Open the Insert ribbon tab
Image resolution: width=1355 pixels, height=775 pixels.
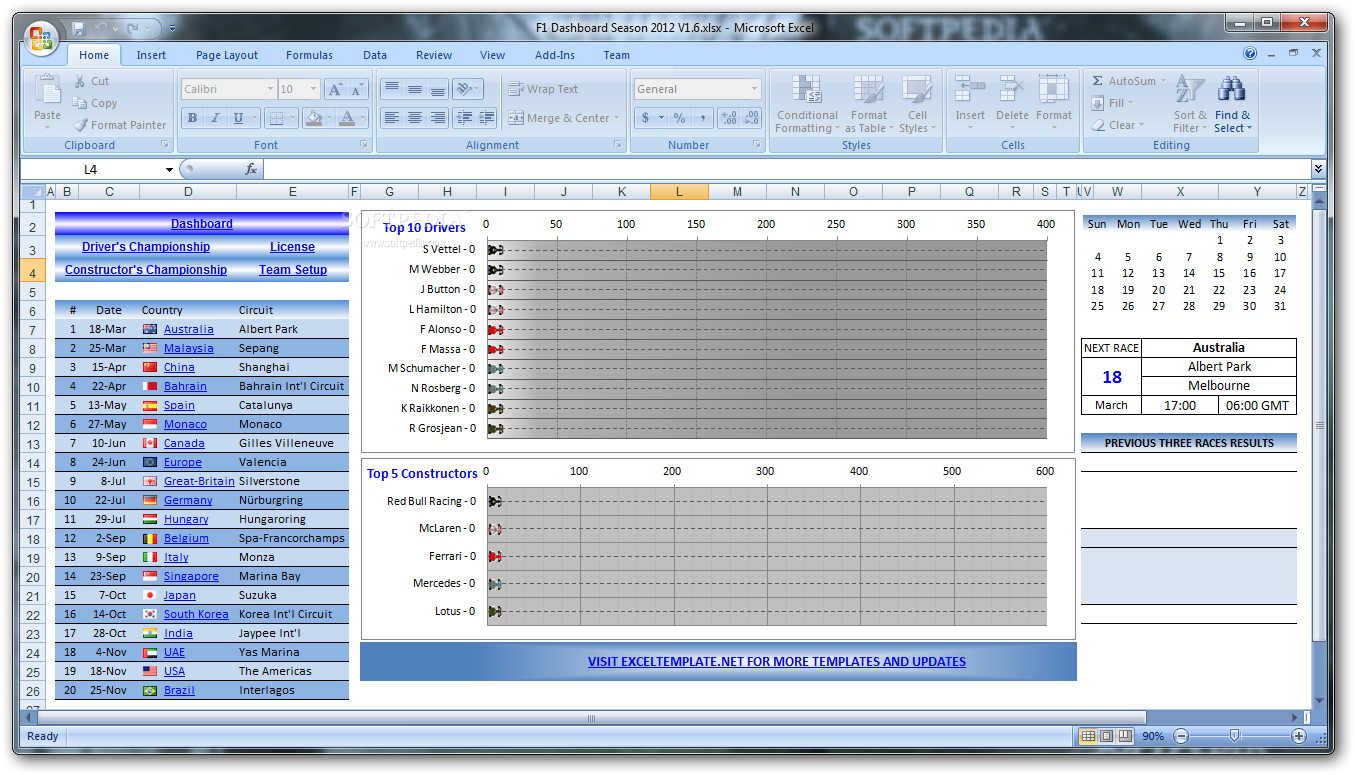pos(152,55)
